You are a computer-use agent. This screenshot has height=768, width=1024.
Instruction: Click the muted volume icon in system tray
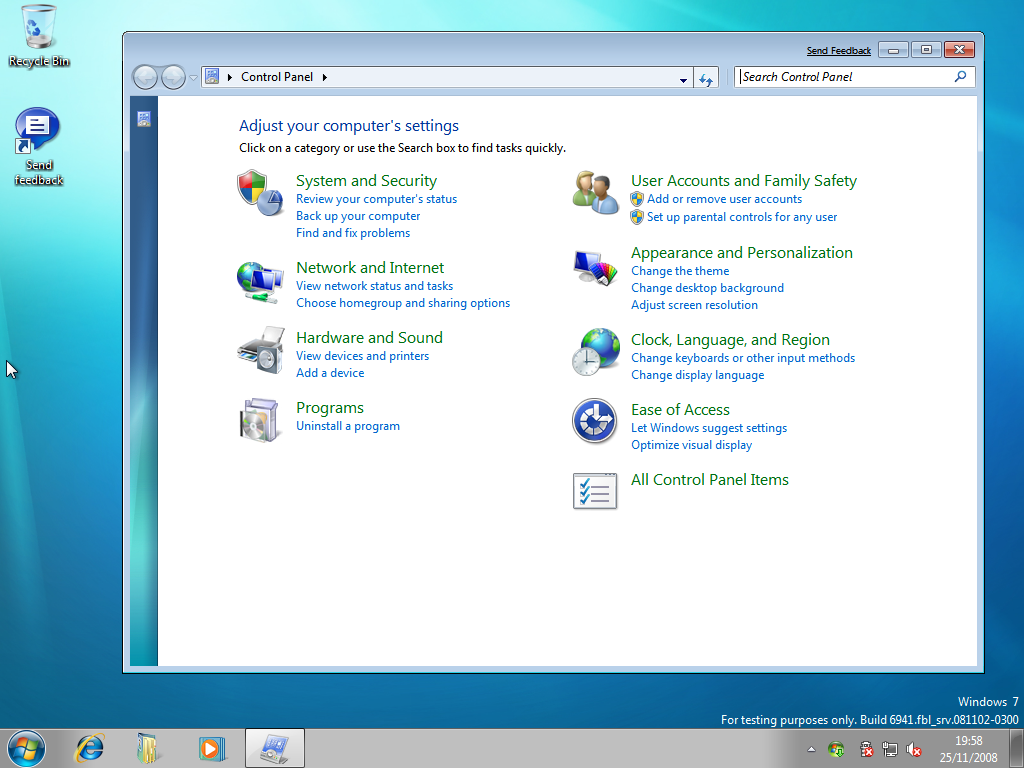coord(913,749)
